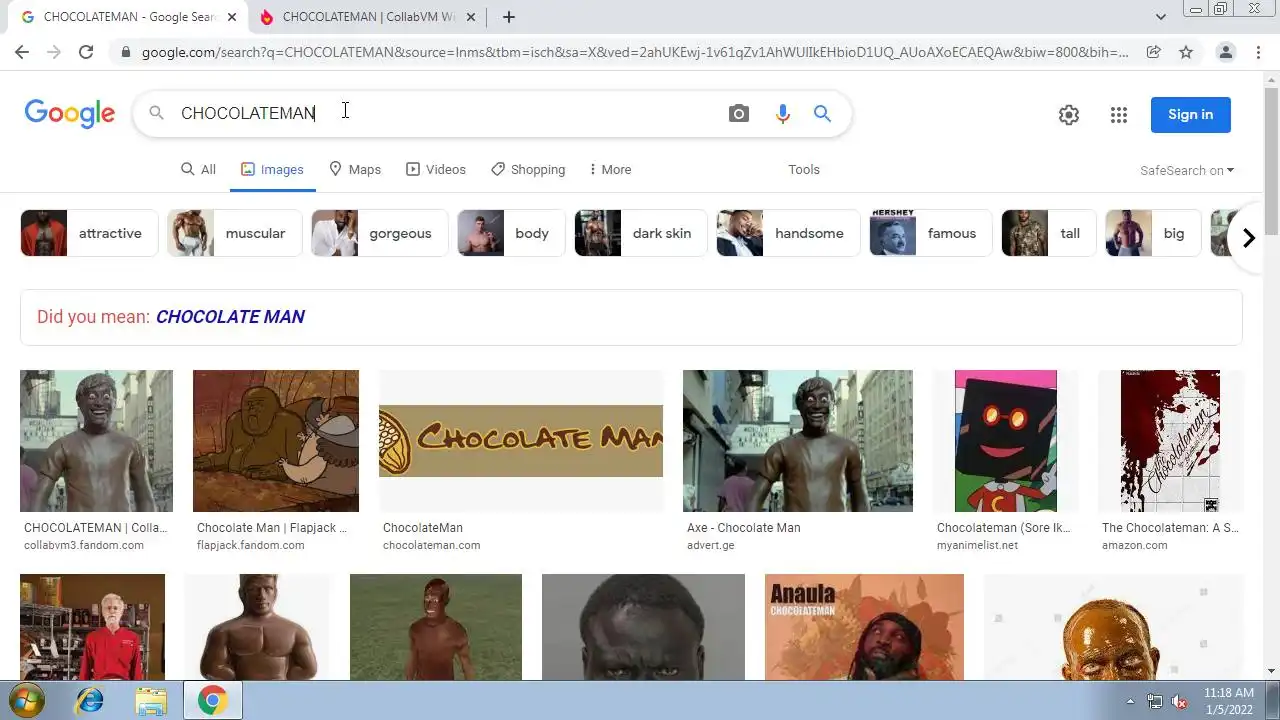Open network tray icon
The height and width of the screenshot is (720, 1280).
point(1155,701)
